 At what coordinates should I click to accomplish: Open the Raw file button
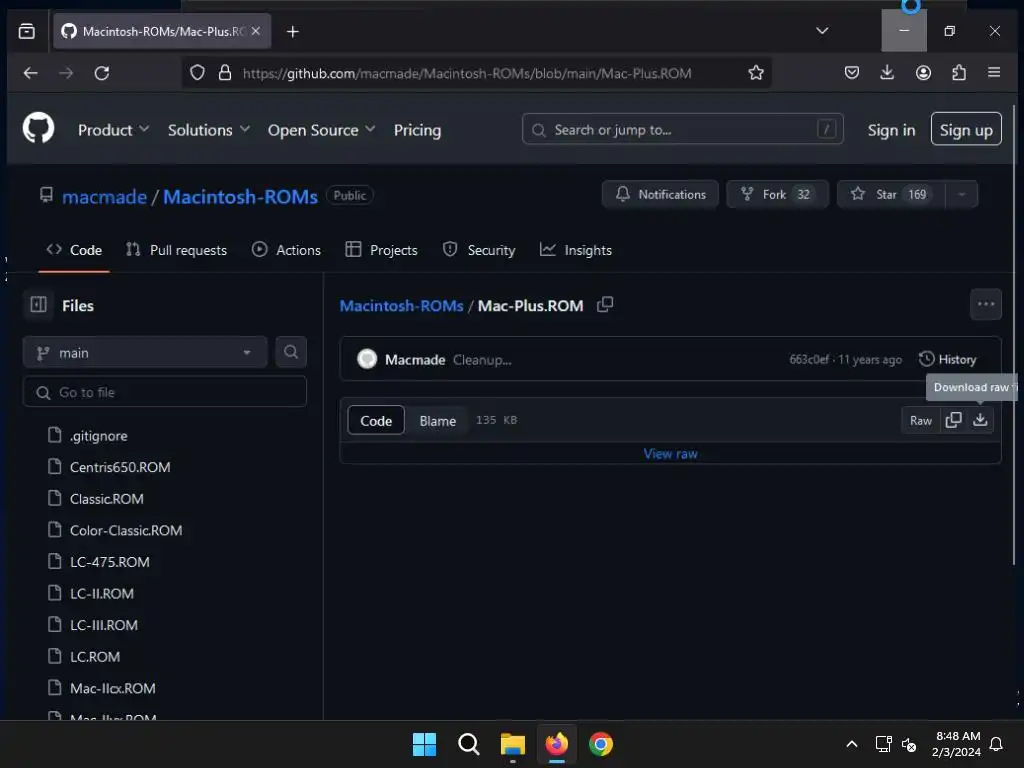click(921, 420)
